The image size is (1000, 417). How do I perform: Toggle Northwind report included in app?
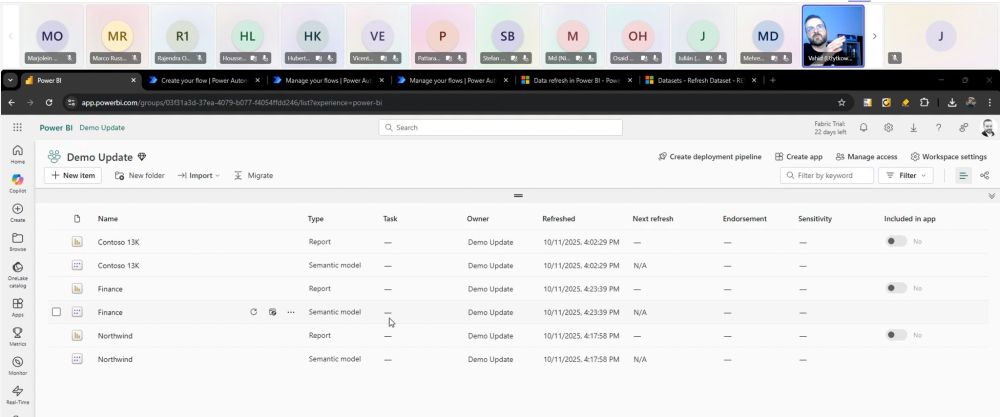(x=897, y=335)
